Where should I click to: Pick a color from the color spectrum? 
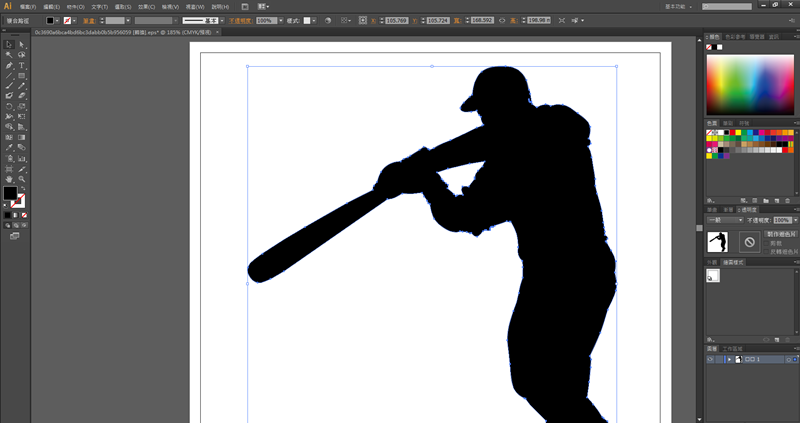[x=750, y=83]
